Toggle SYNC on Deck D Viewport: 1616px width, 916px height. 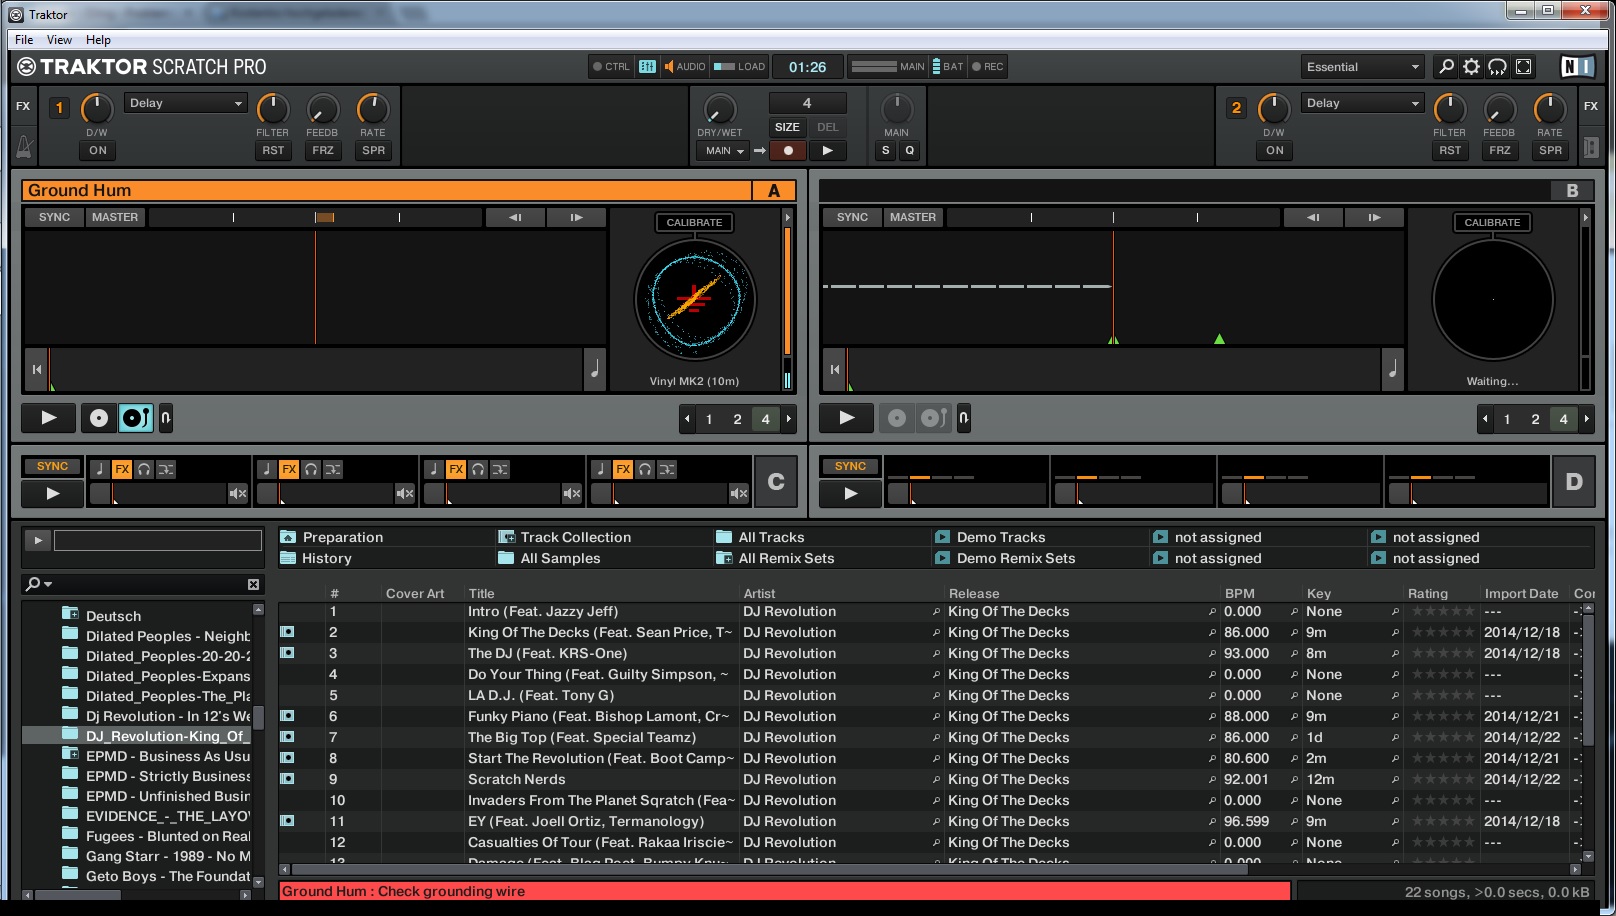tap(851, 466)
